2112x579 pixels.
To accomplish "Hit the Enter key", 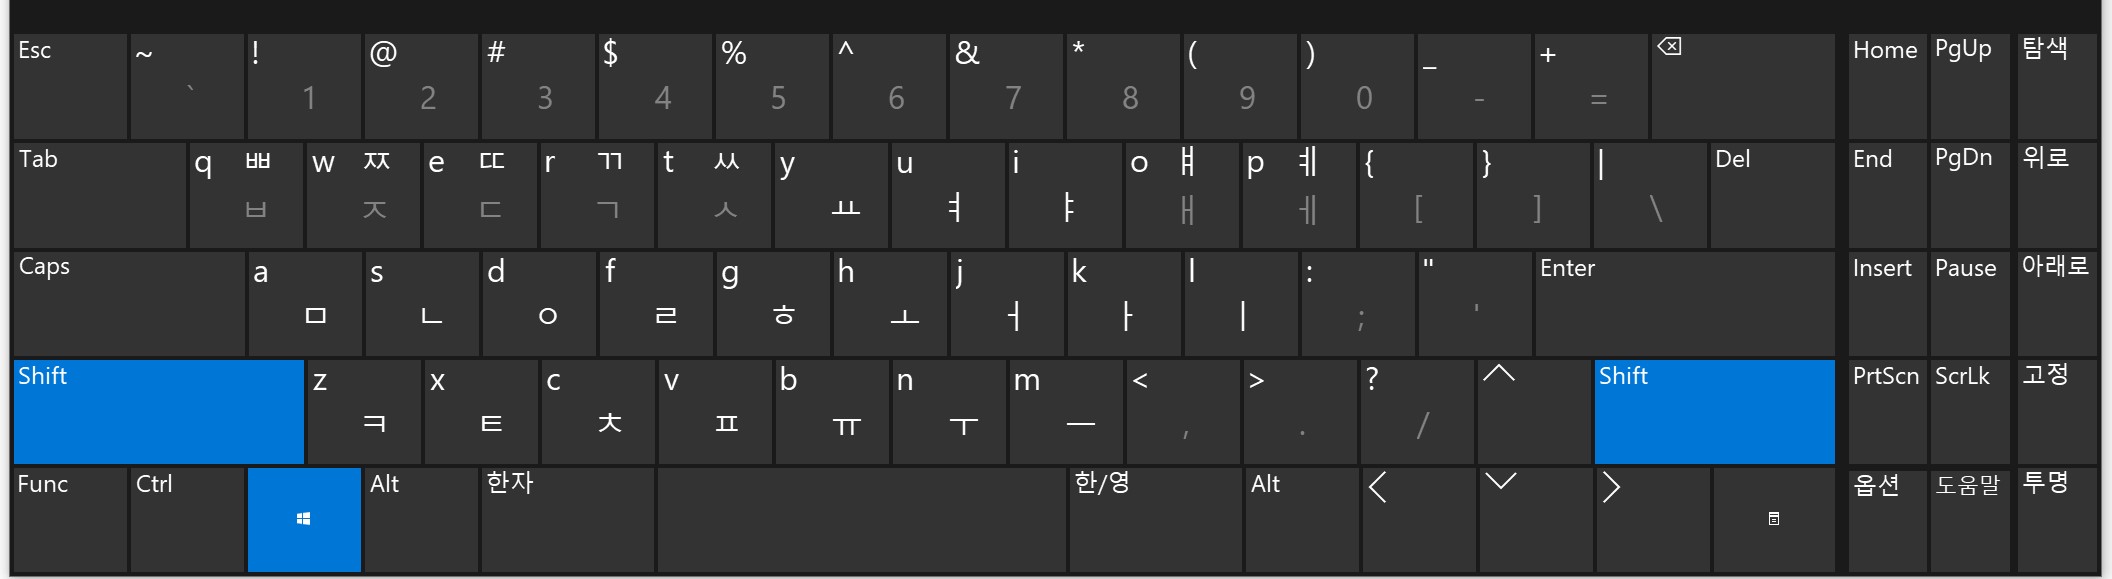I will click(1684, 304).
